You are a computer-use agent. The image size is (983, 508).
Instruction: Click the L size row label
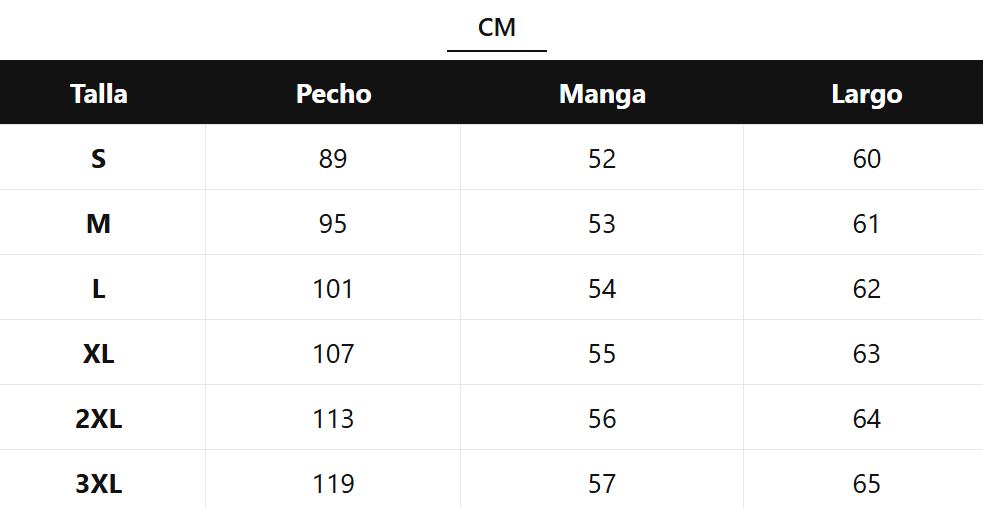click(x=99, y=289)
